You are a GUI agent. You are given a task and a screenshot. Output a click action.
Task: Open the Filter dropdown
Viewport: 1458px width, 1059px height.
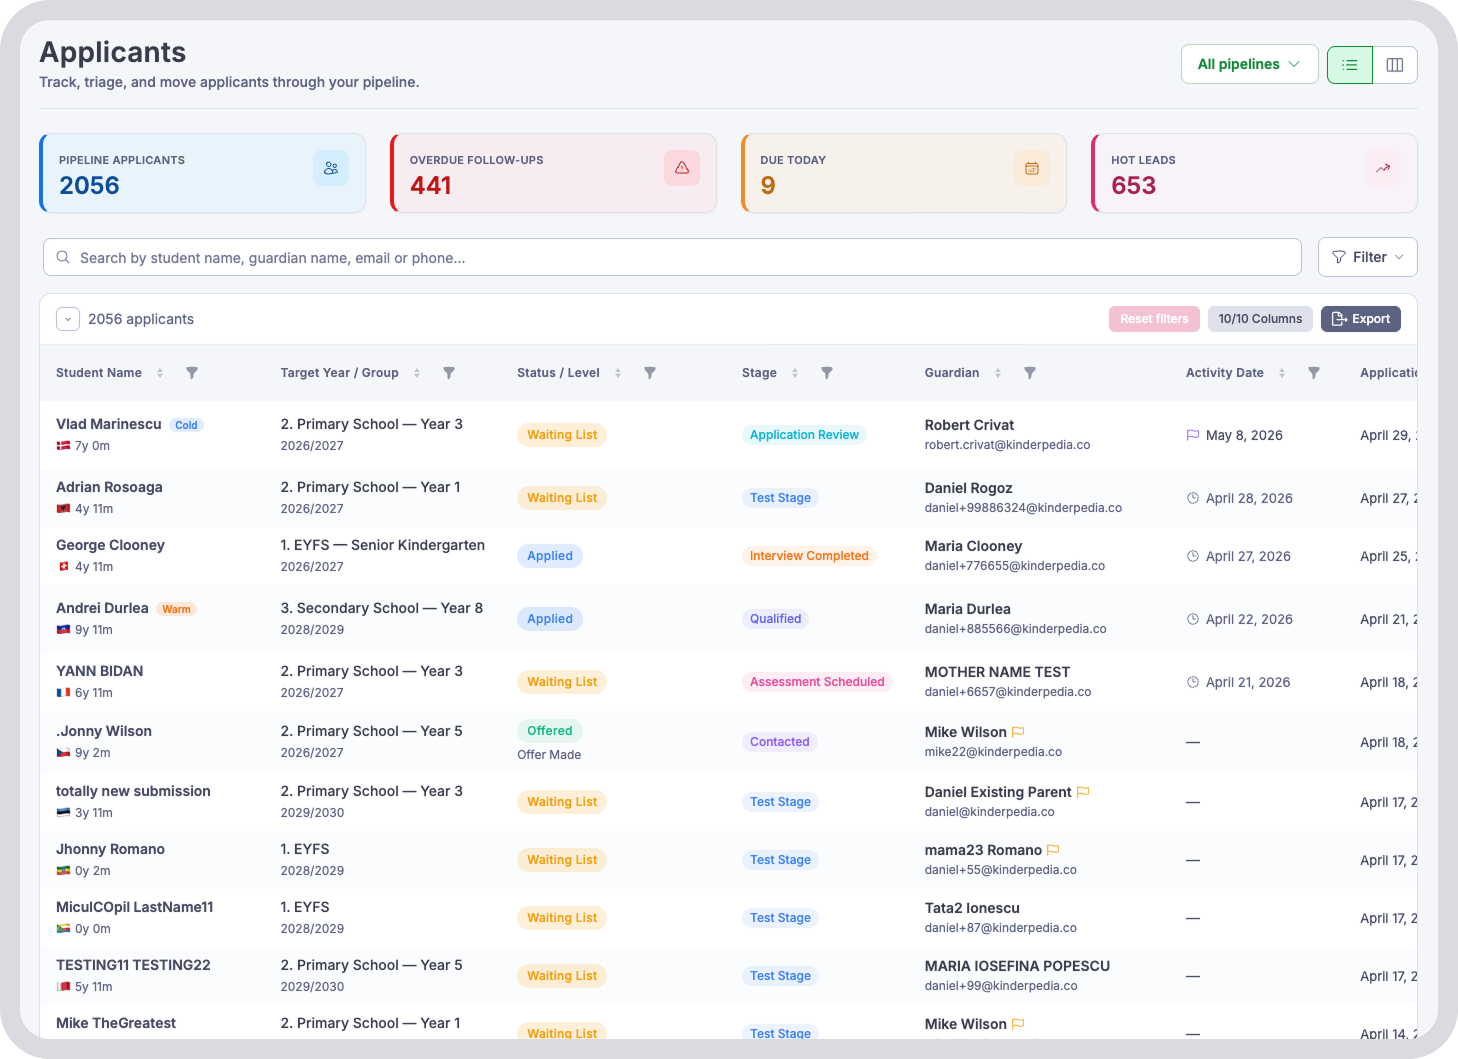click(x=1367, y=257)
